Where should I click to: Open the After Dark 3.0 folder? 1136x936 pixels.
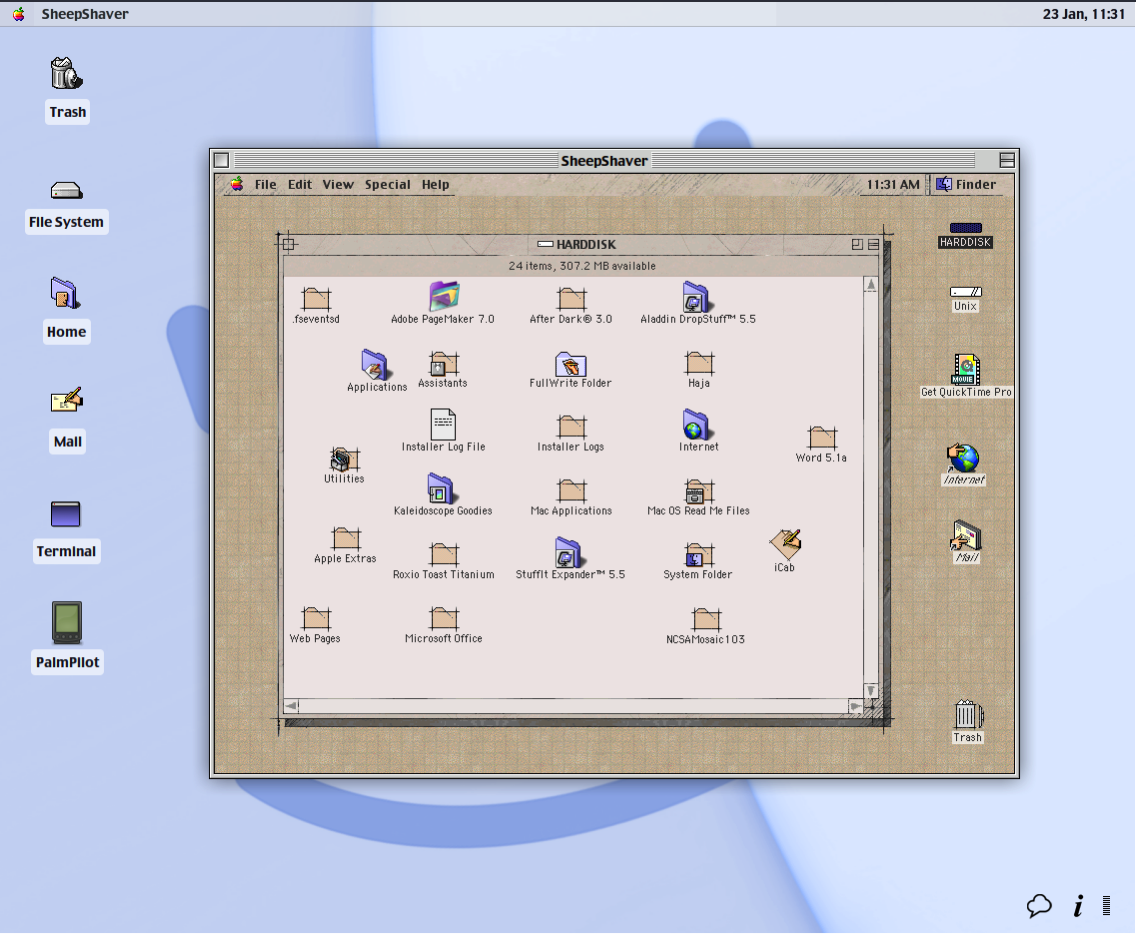pos(572,298)
